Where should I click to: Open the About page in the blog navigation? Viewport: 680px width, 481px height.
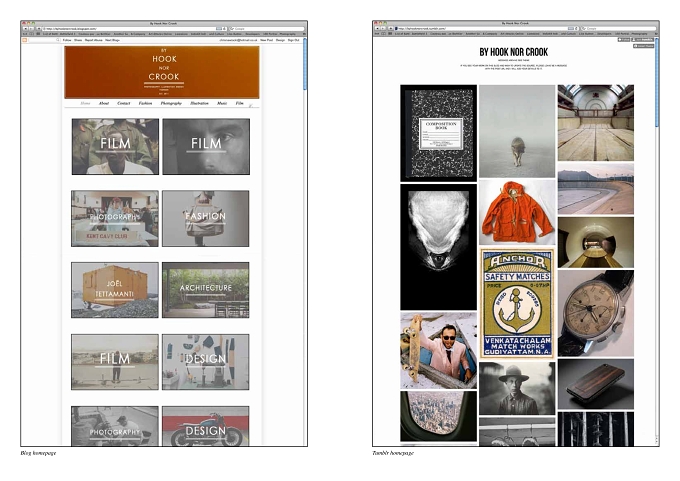point(104,103)
